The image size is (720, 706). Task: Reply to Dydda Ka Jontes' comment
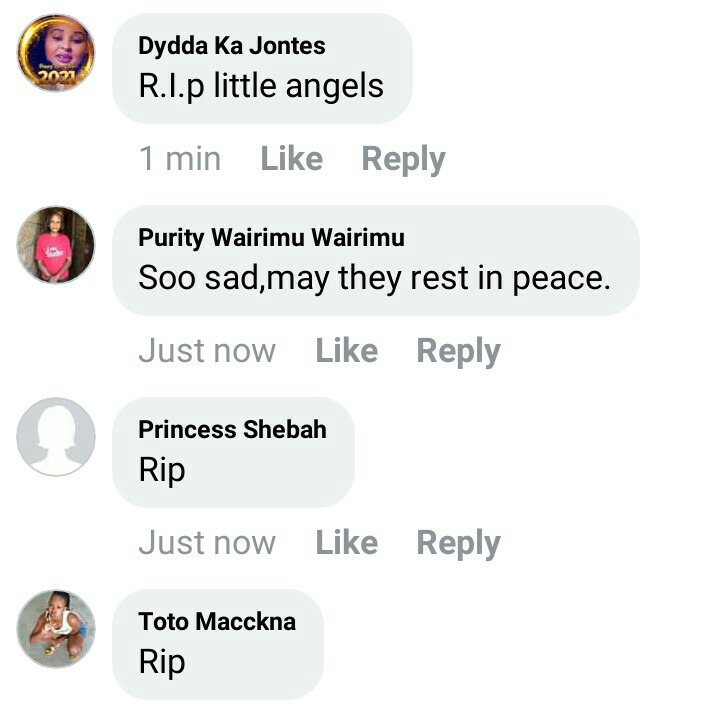pos(404,160)
